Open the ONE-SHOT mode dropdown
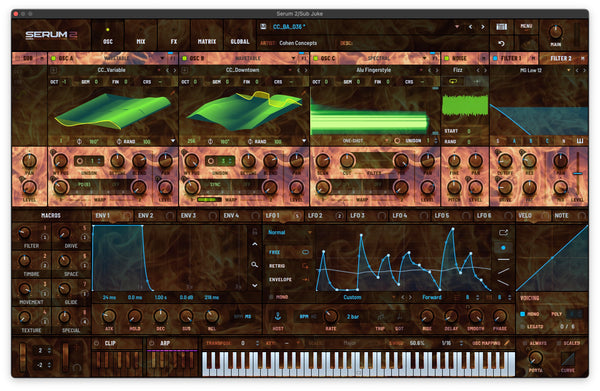The image size is (600, 391). tap(386, 141)
